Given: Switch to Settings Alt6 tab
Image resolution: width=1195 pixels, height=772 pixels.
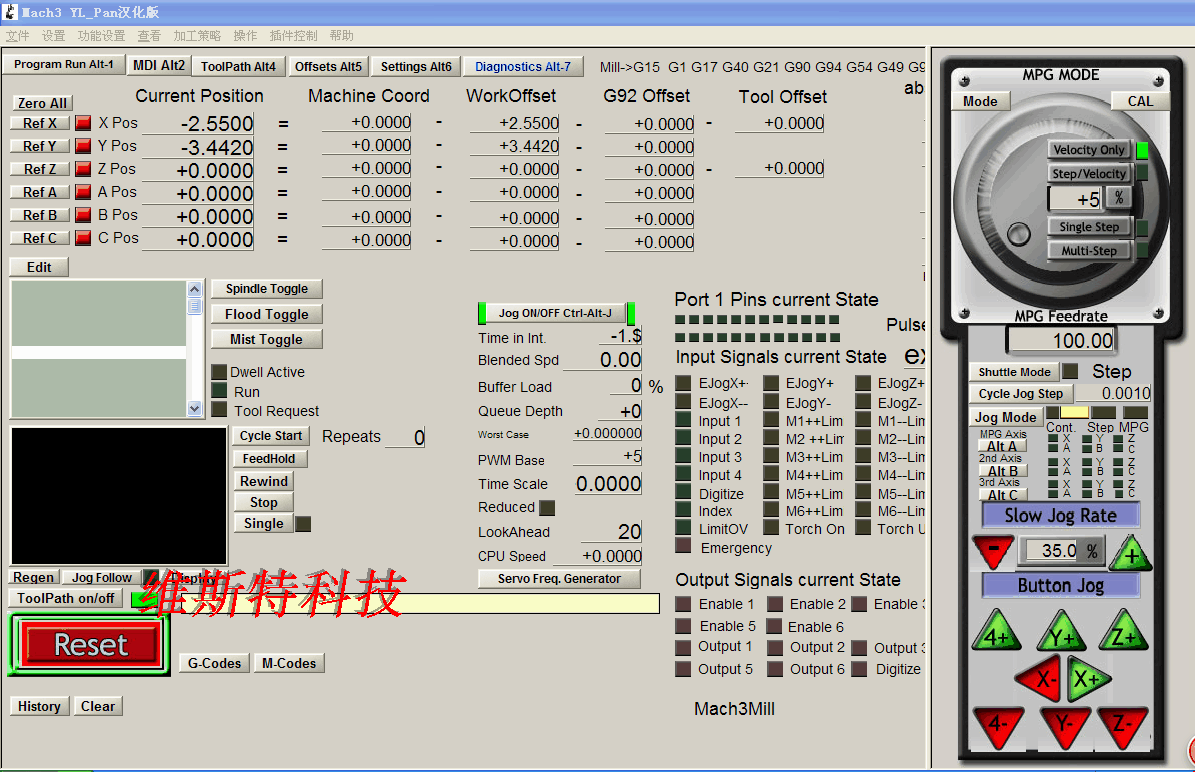Looking at the screenshot, I should coord(416,66).
